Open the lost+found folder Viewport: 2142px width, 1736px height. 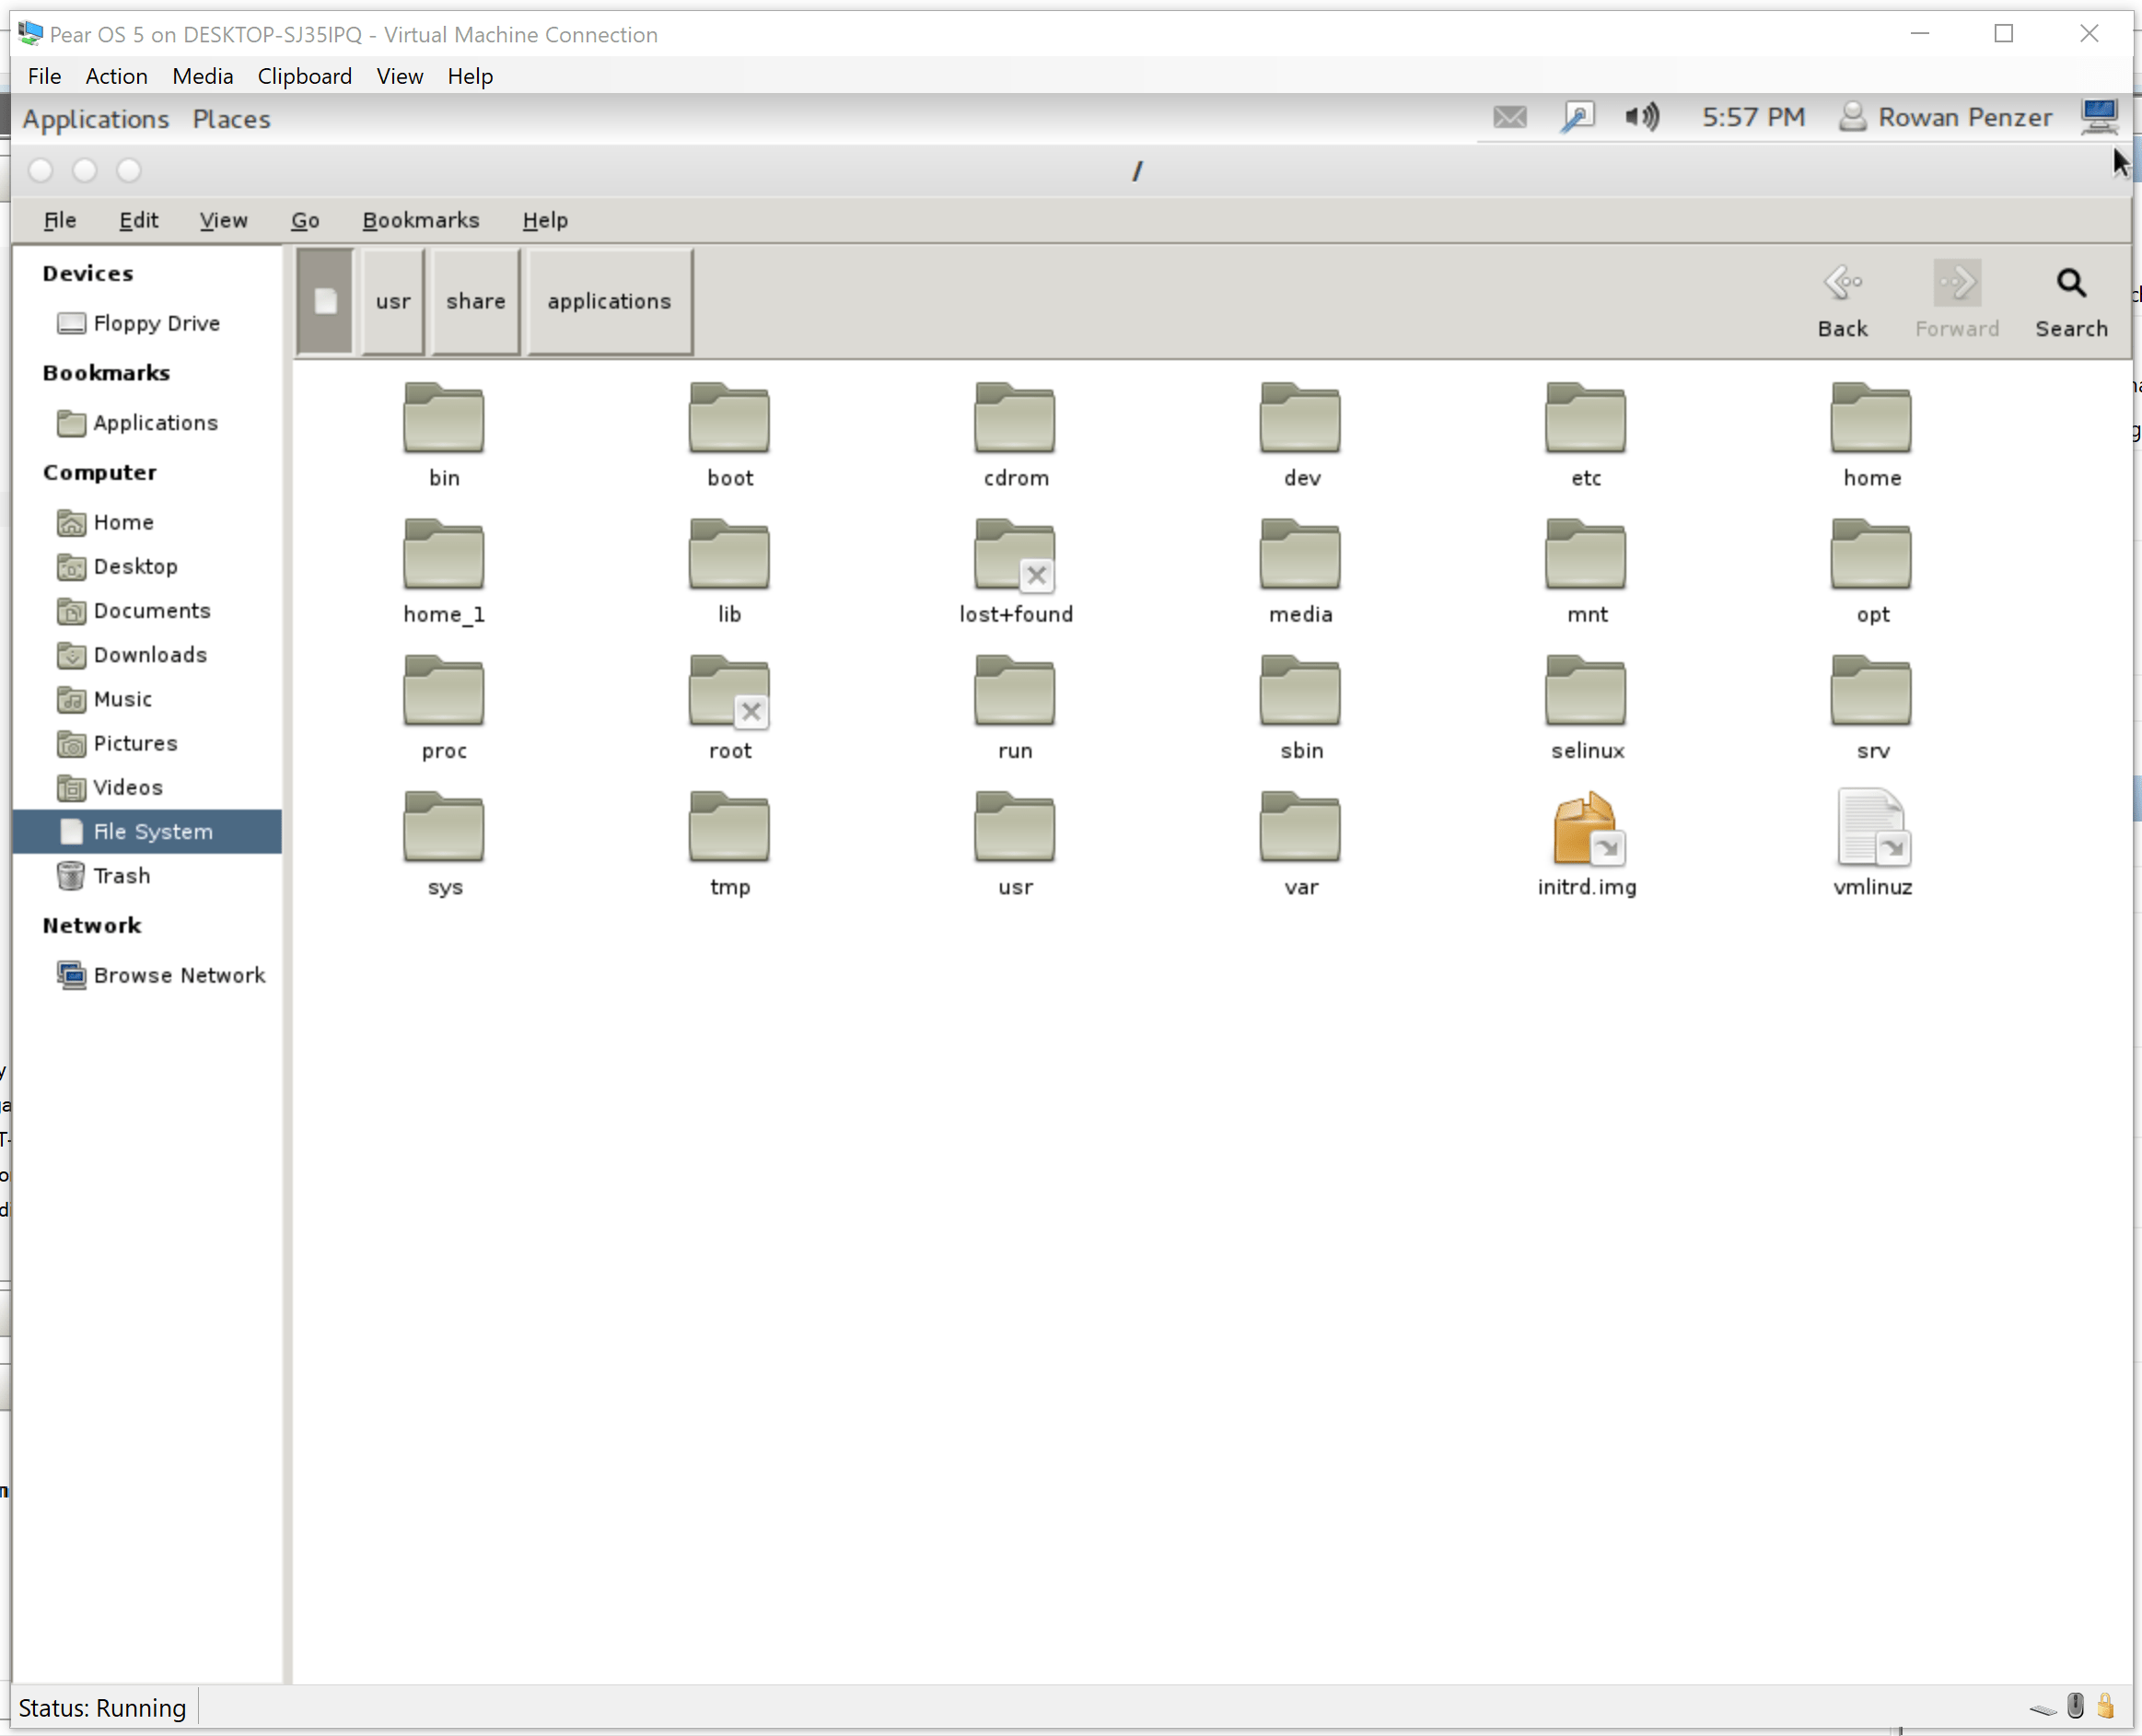[1014, 560]
